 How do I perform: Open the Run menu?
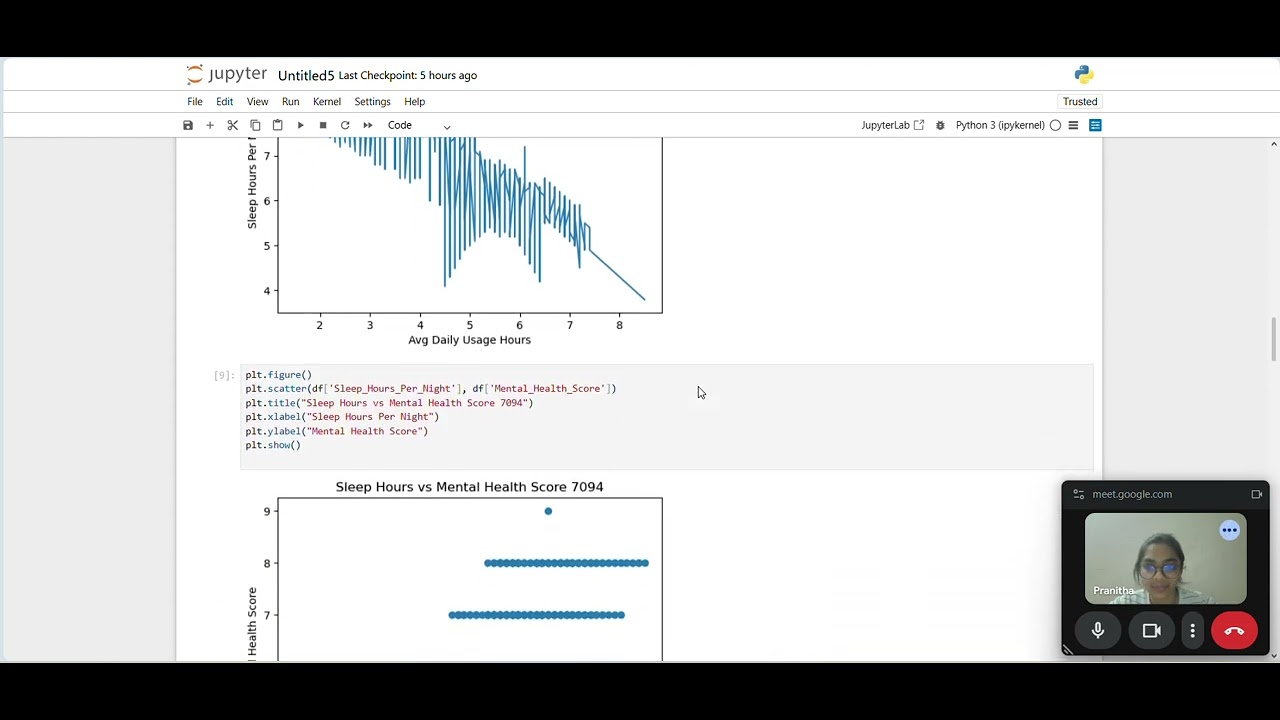[x=290, y=101]
